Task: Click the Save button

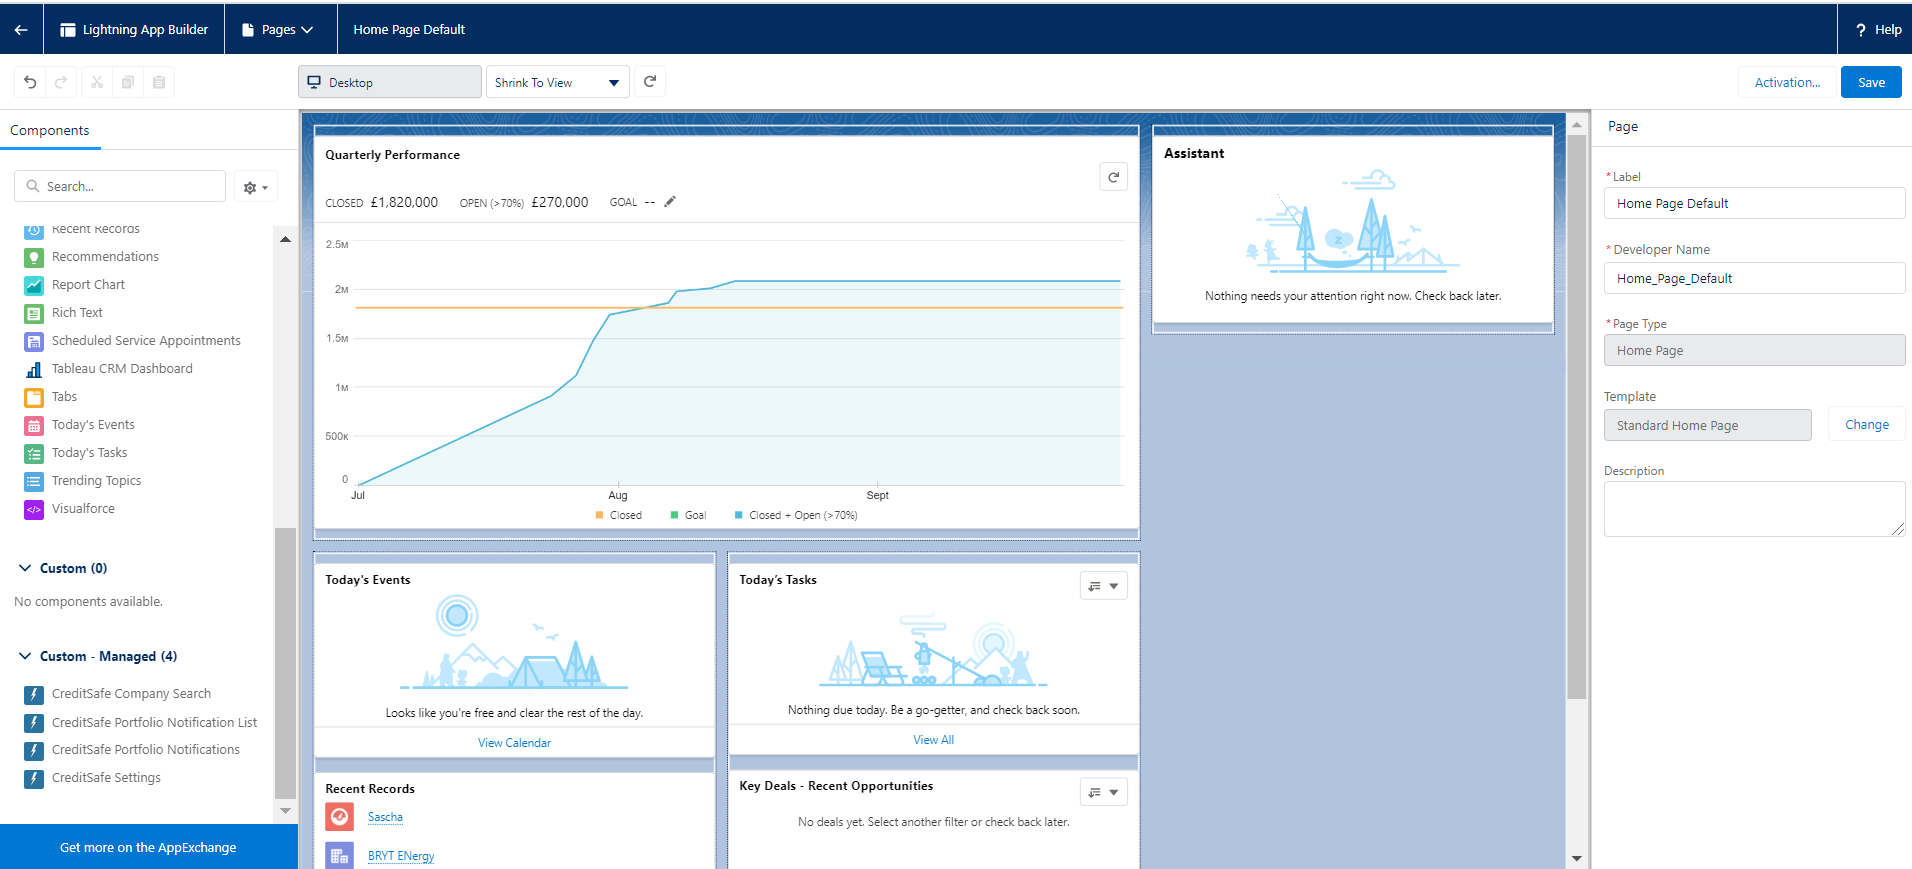Action: pyautogui.click(x=1870, y=83)
